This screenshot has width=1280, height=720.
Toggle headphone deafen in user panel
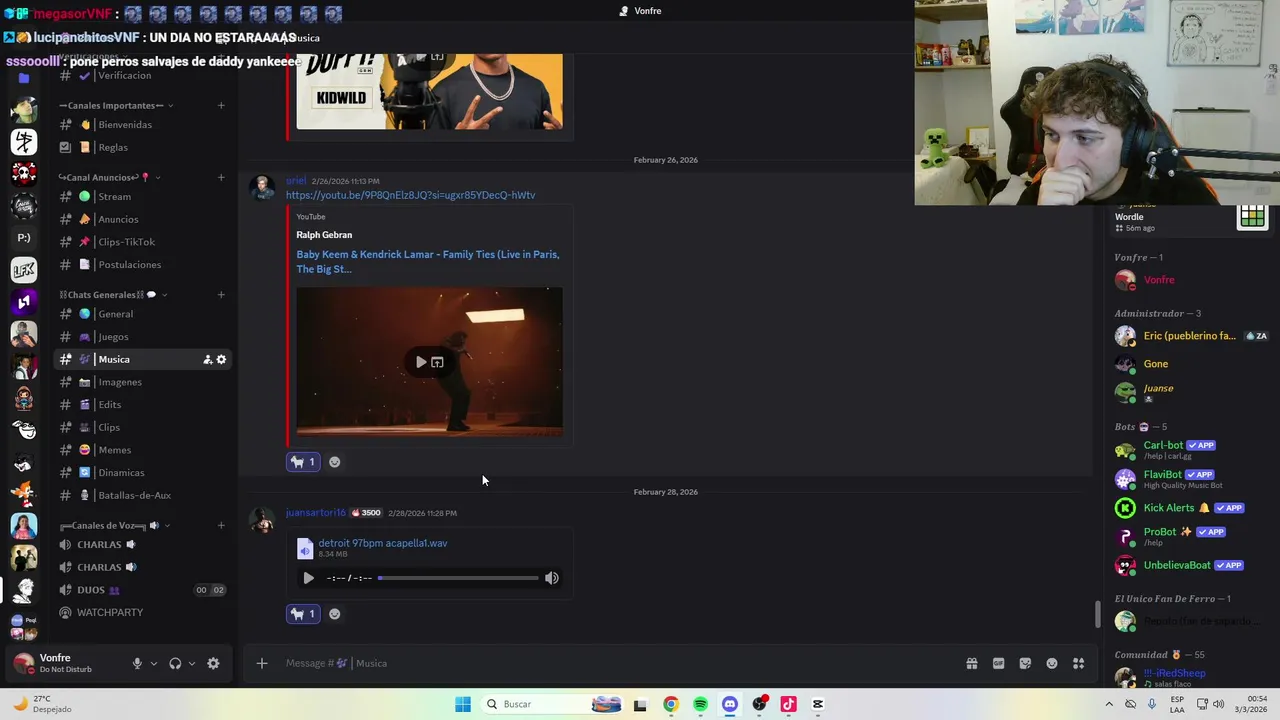(175, 663)
